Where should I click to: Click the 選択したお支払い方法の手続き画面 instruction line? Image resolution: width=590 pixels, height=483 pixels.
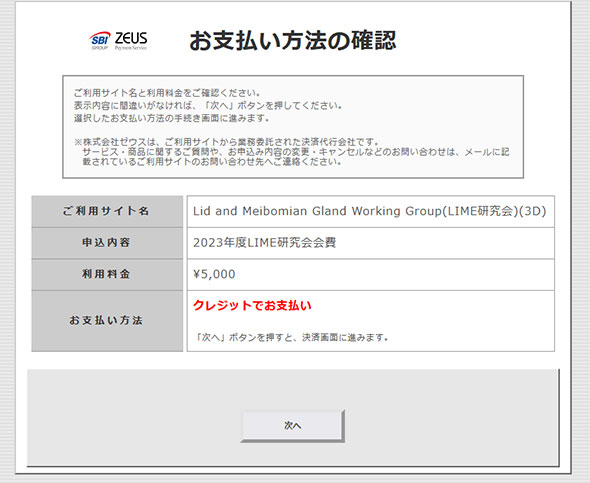(x=172, y=118)
